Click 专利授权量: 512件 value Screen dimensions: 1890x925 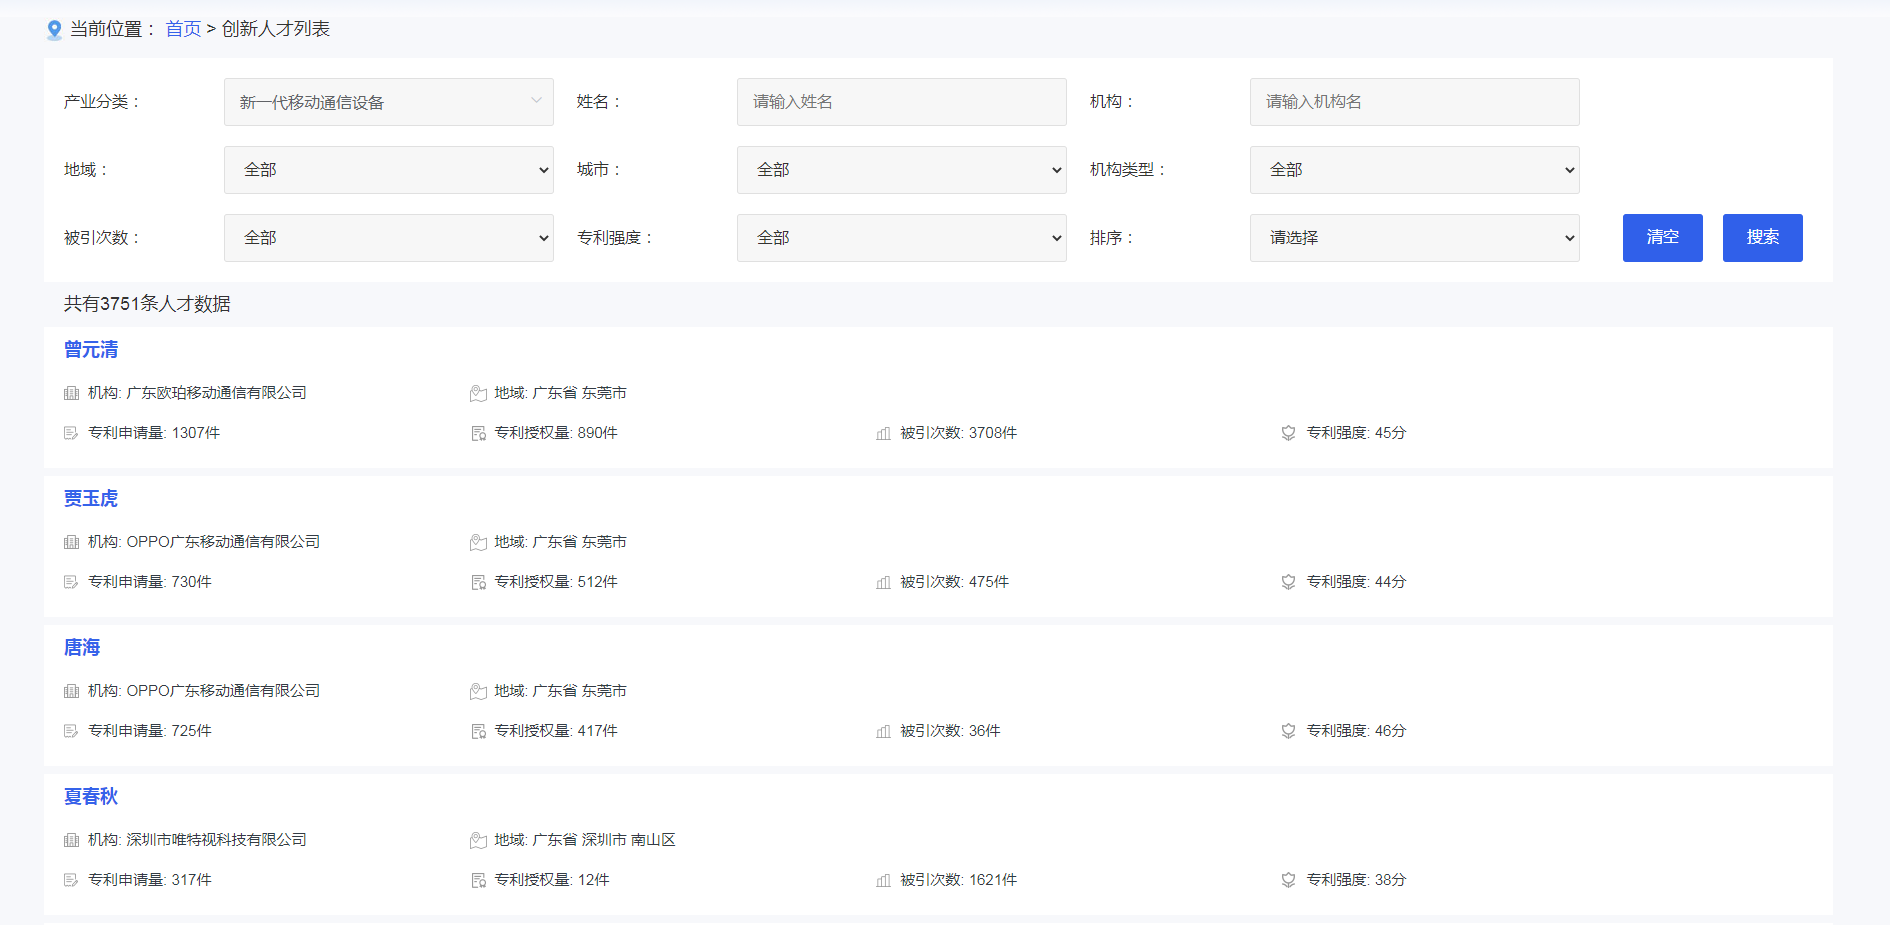556,582
